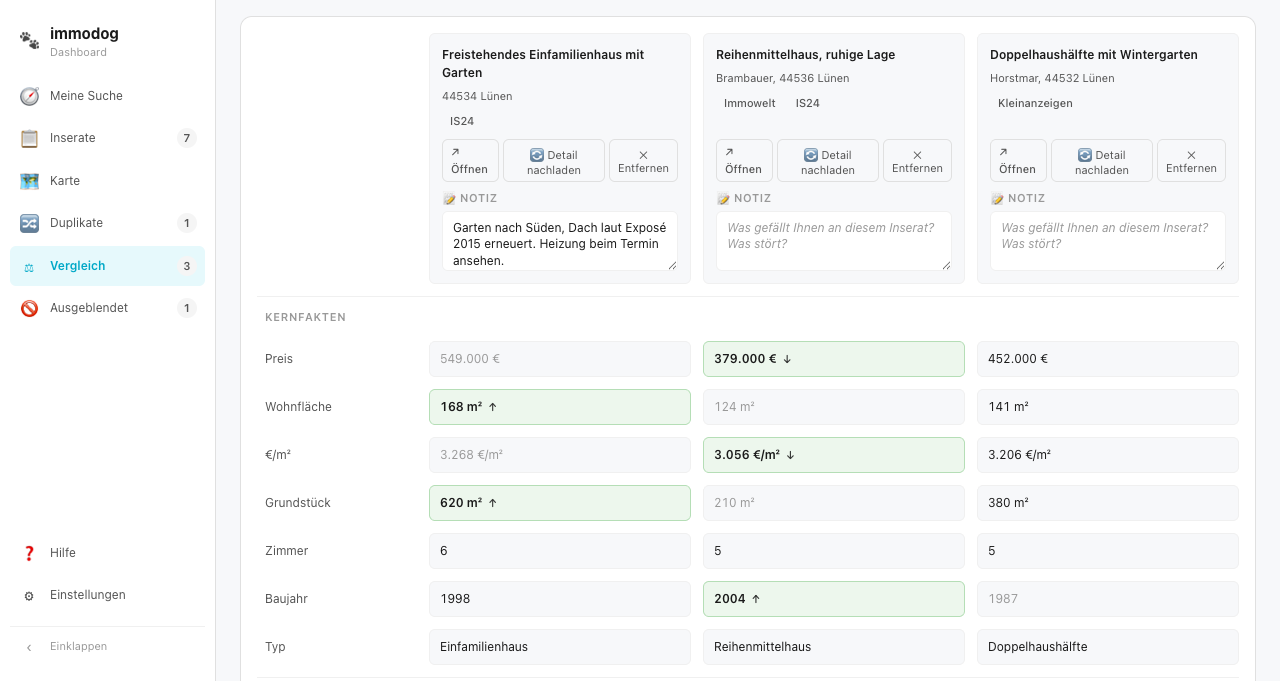Click the 620 m² Grundstück cell
Screen dimensions: 1280x681
click(x=560, y=503)
